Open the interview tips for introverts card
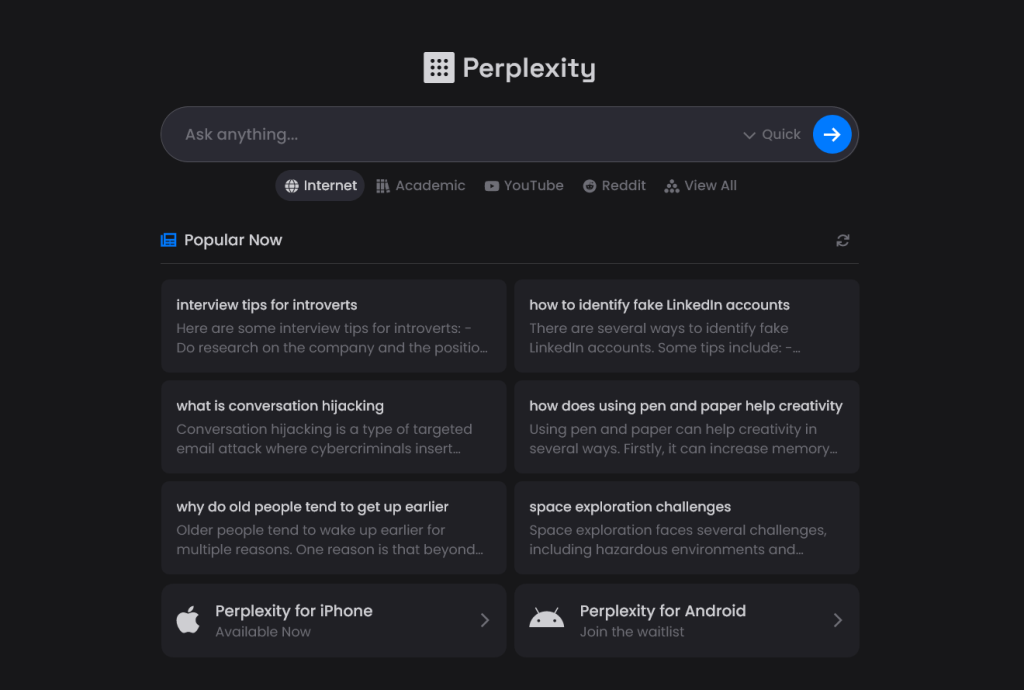 pos(333,325)
